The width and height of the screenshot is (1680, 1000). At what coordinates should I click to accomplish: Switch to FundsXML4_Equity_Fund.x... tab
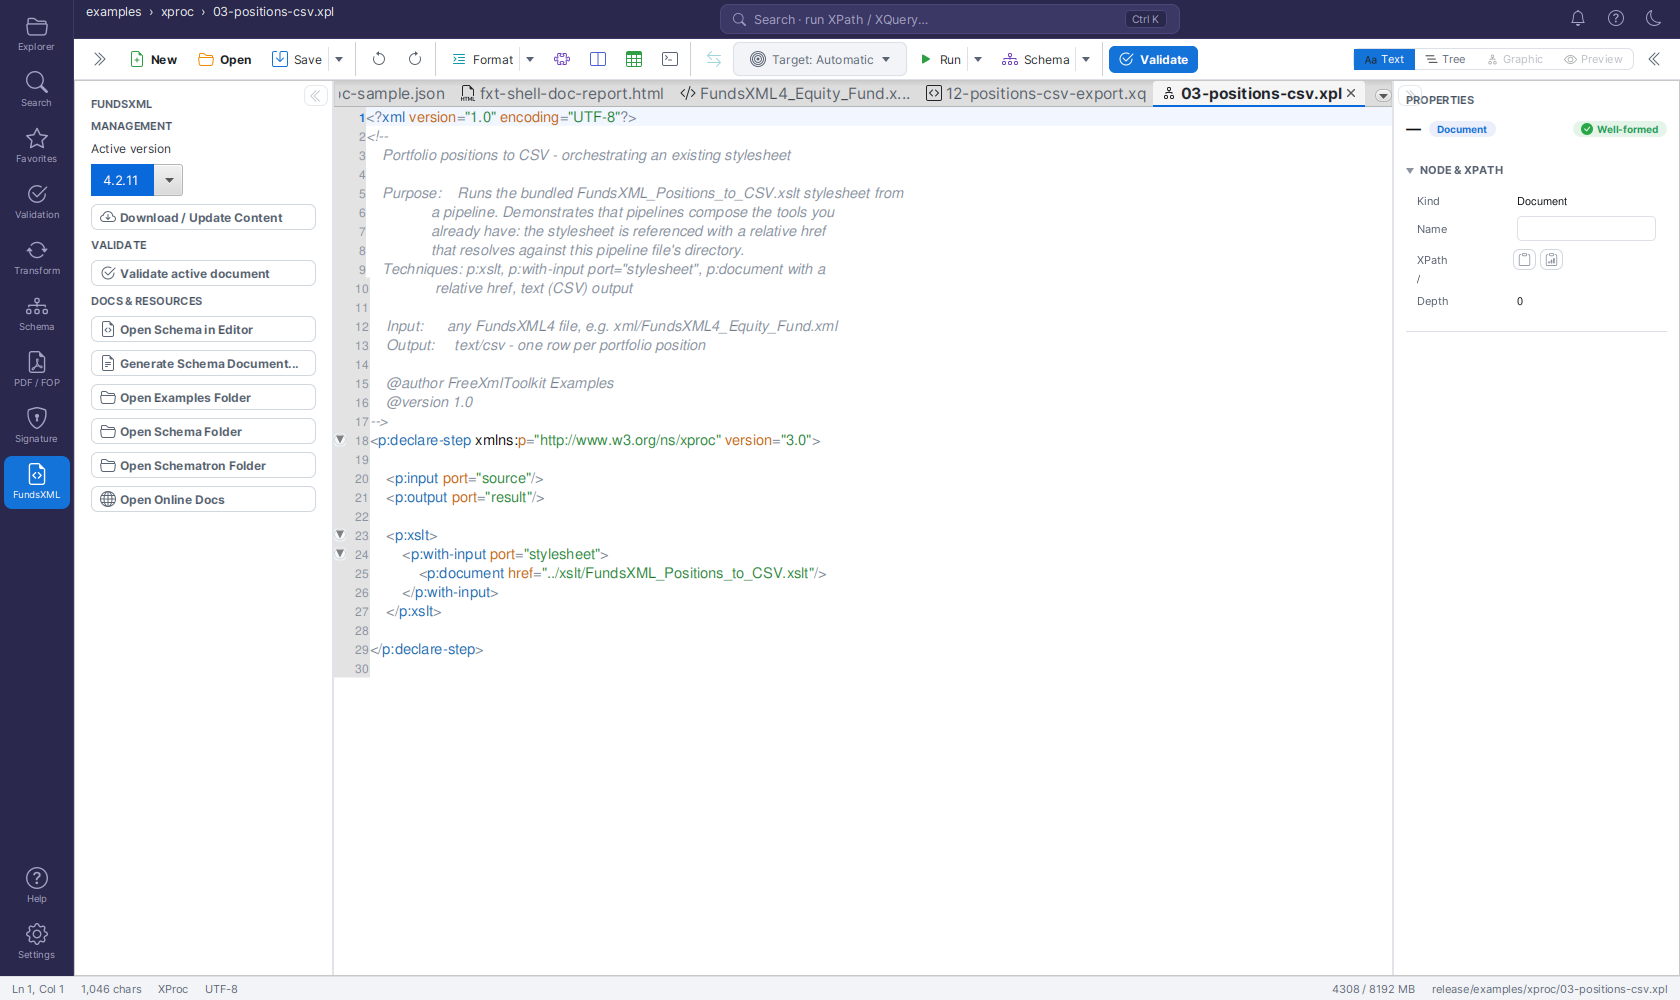click(x=796, y=93)
